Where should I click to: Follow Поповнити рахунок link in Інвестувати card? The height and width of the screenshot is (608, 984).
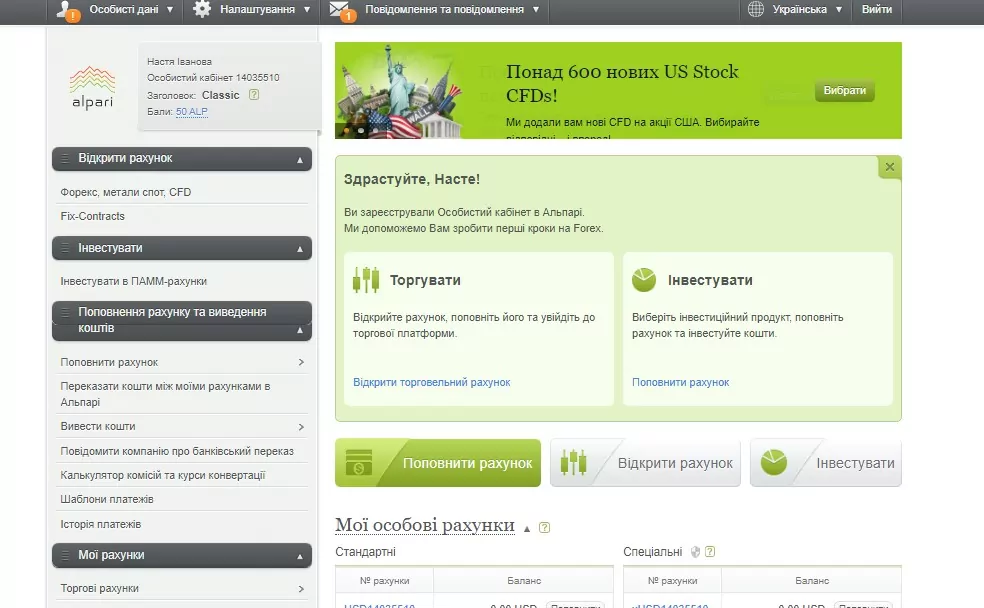pos(680,382)
